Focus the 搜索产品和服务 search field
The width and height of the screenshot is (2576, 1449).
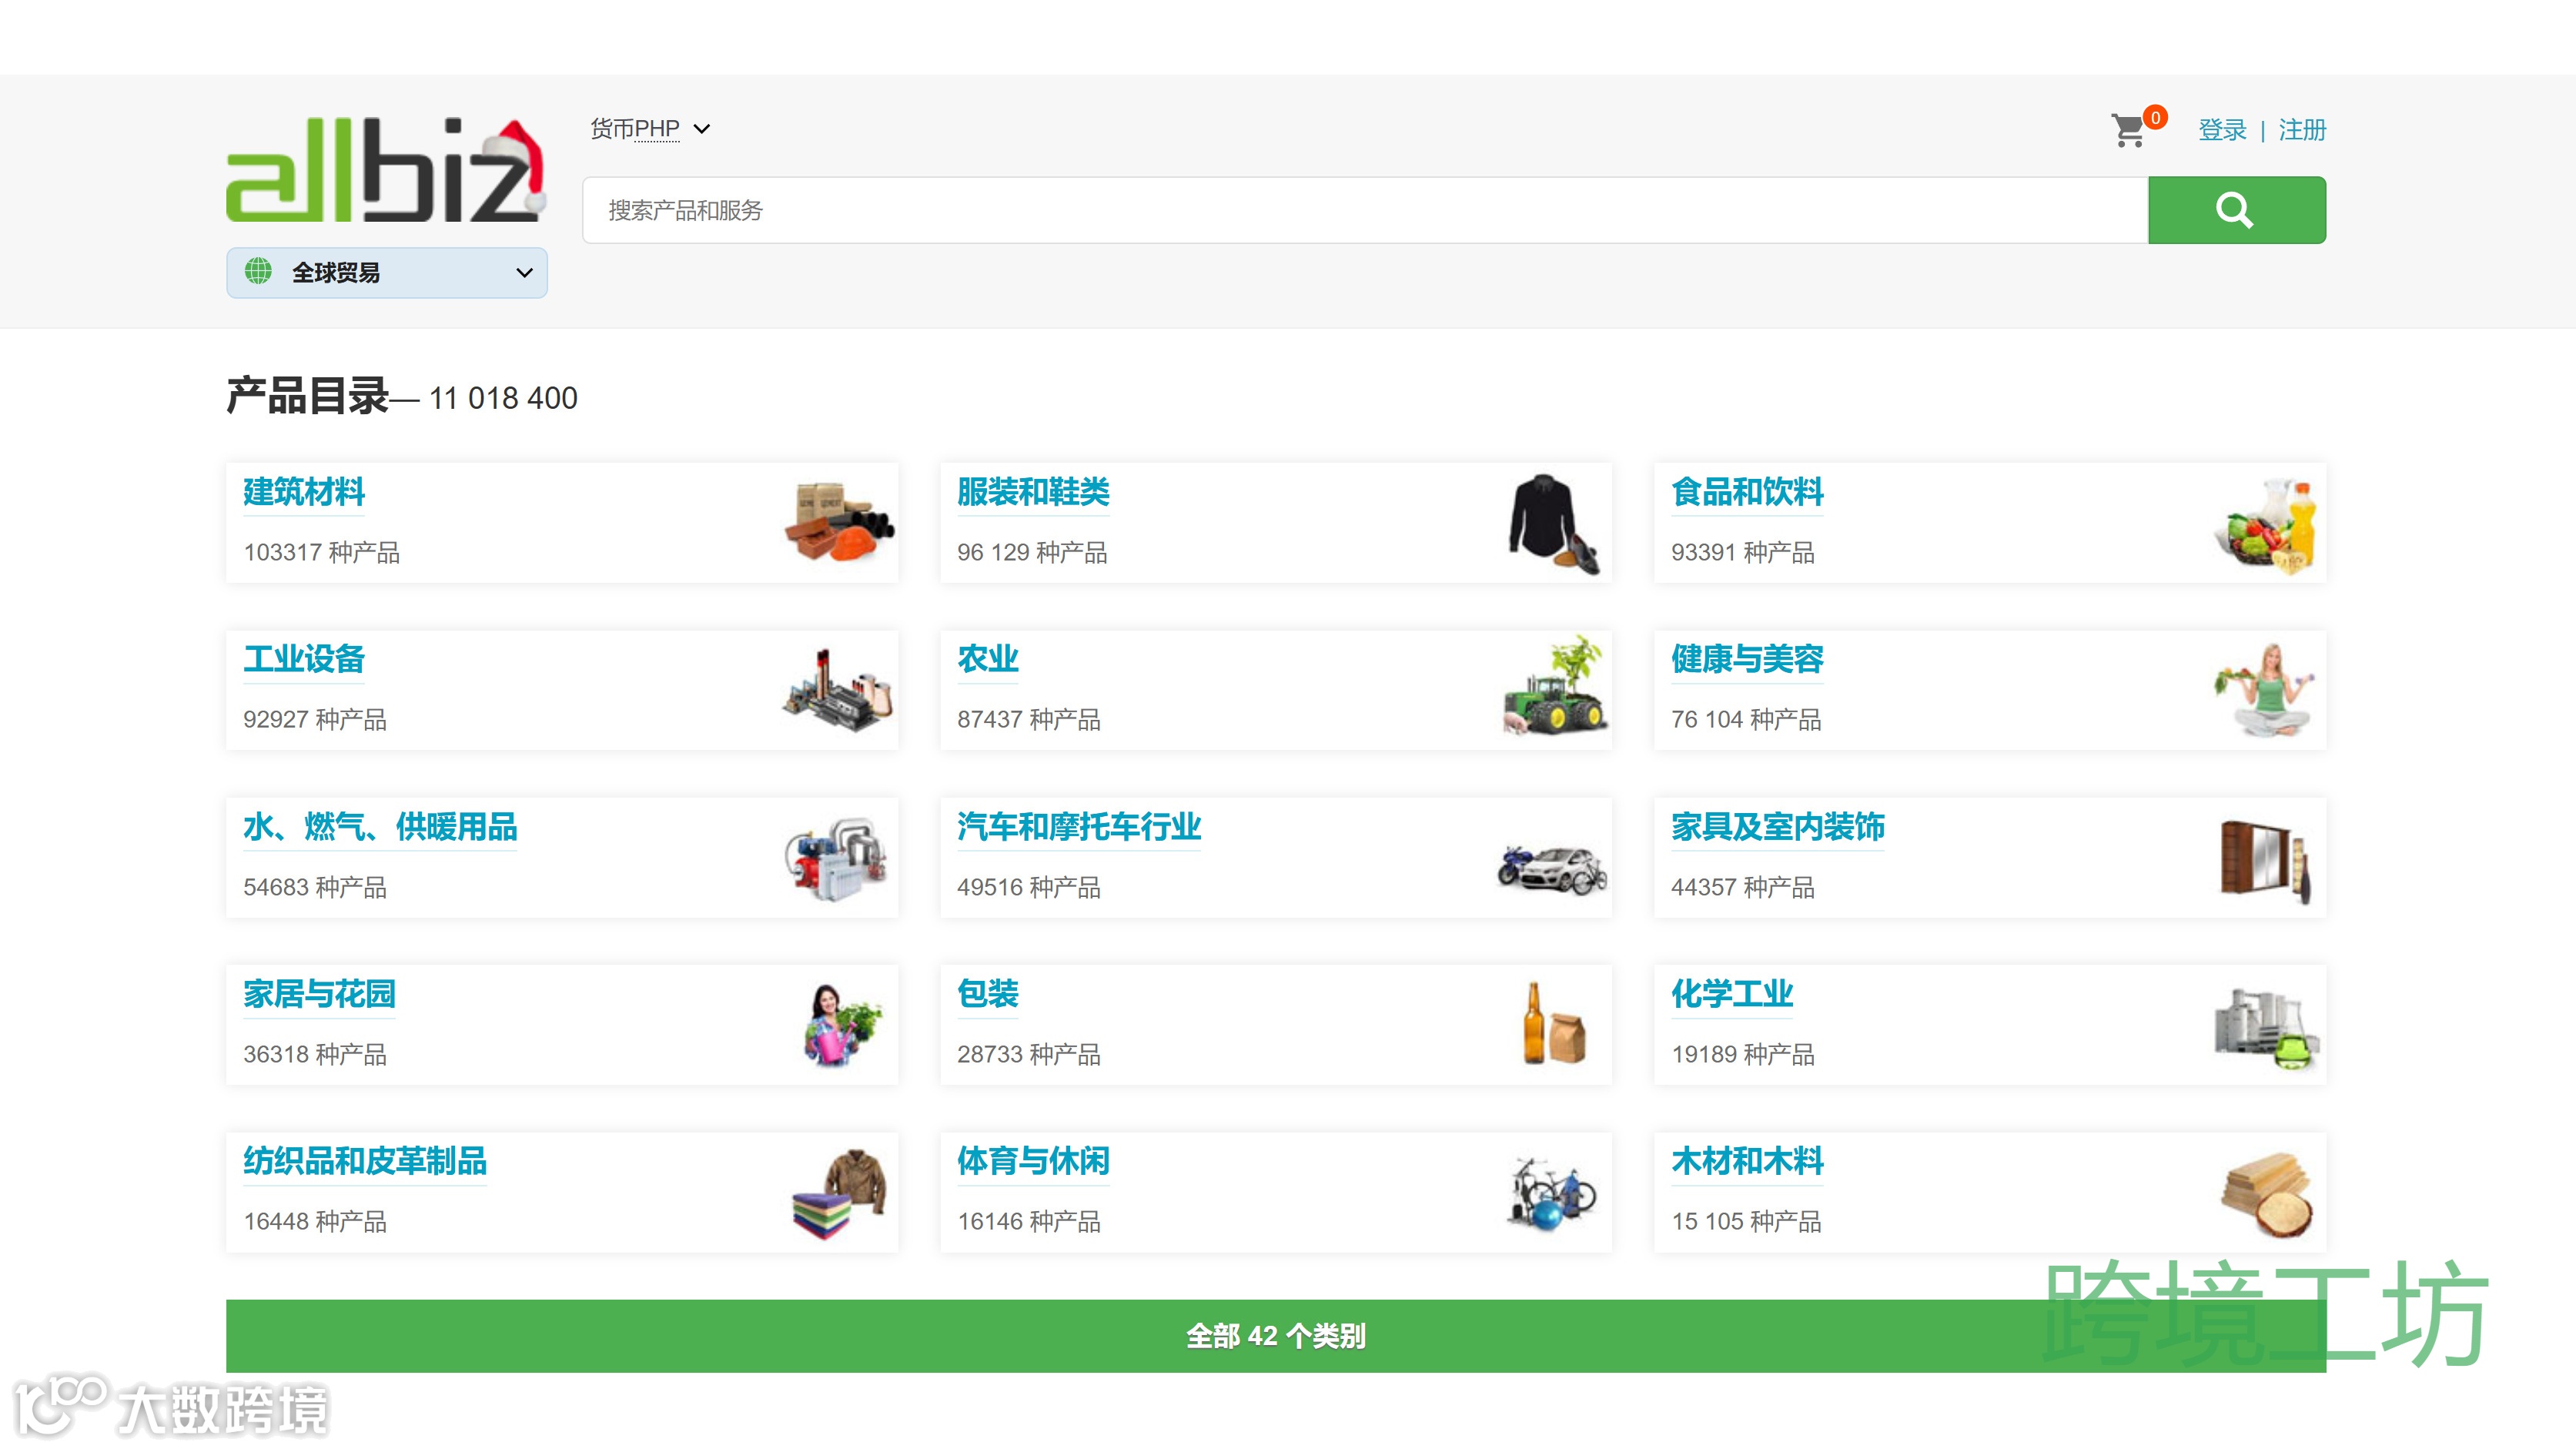(x=1364, y=210)
